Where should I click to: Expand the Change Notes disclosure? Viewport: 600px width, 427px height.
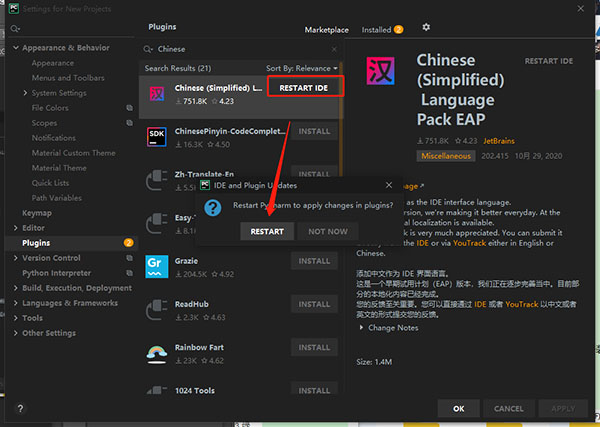[x=361, y=328]
